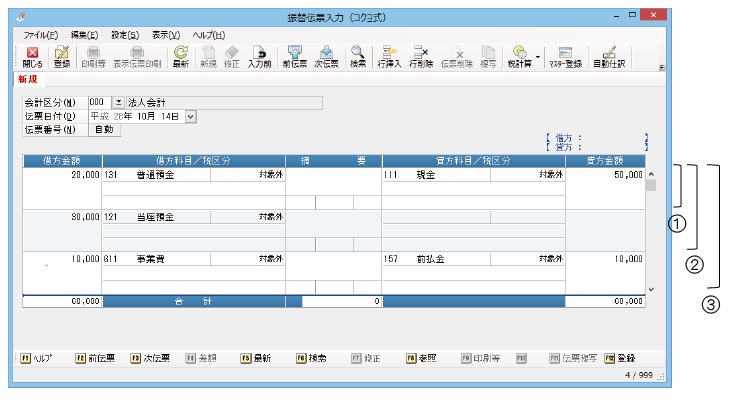
Task: Go to previous slip with 前伝票 icon
Action: [x=294, y=56]
